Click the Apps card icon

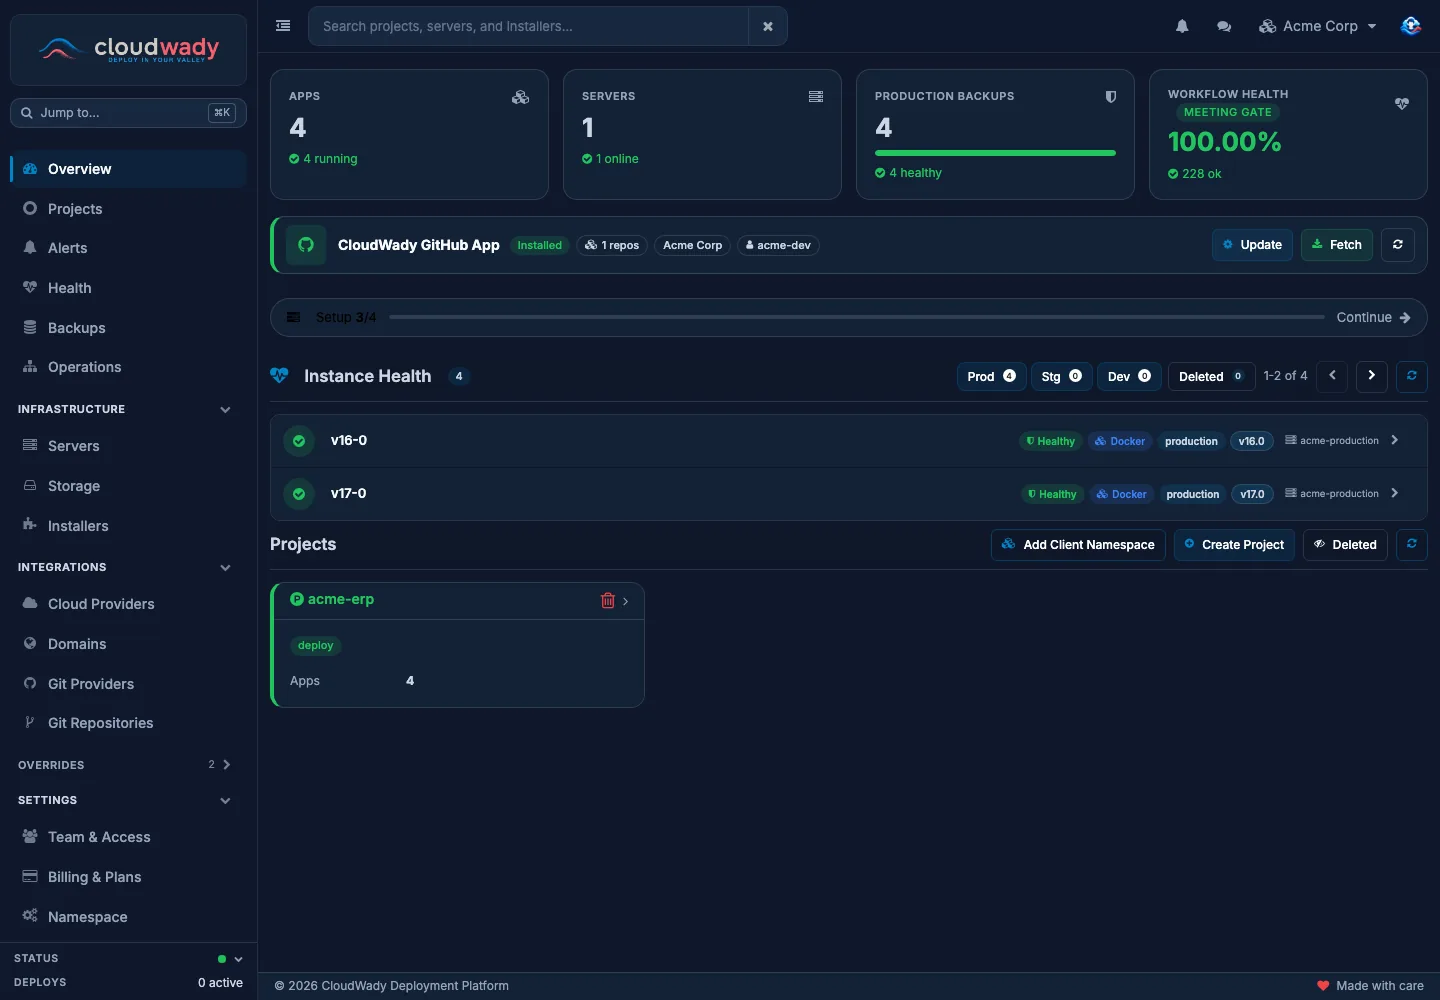click(520, 97)
